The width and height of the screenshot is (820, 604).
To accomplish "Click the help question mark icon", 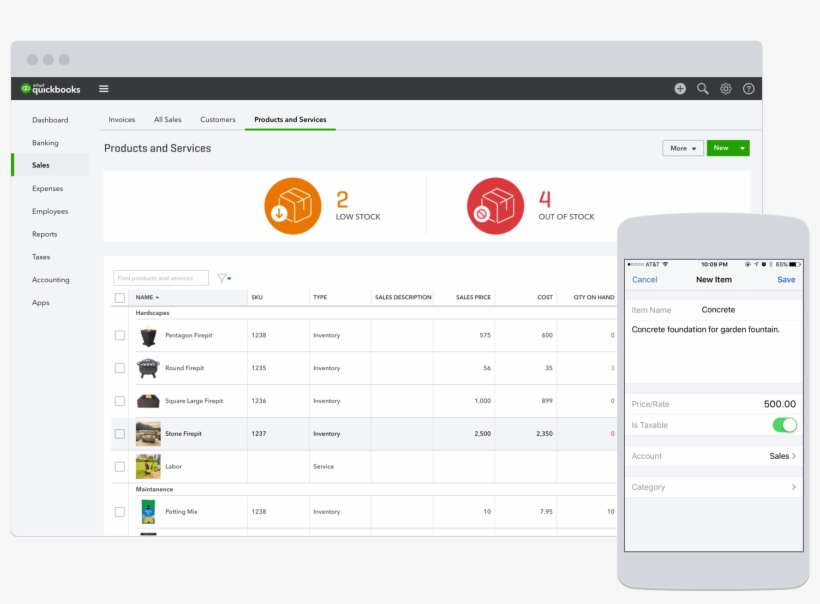I will coord(749,89).
